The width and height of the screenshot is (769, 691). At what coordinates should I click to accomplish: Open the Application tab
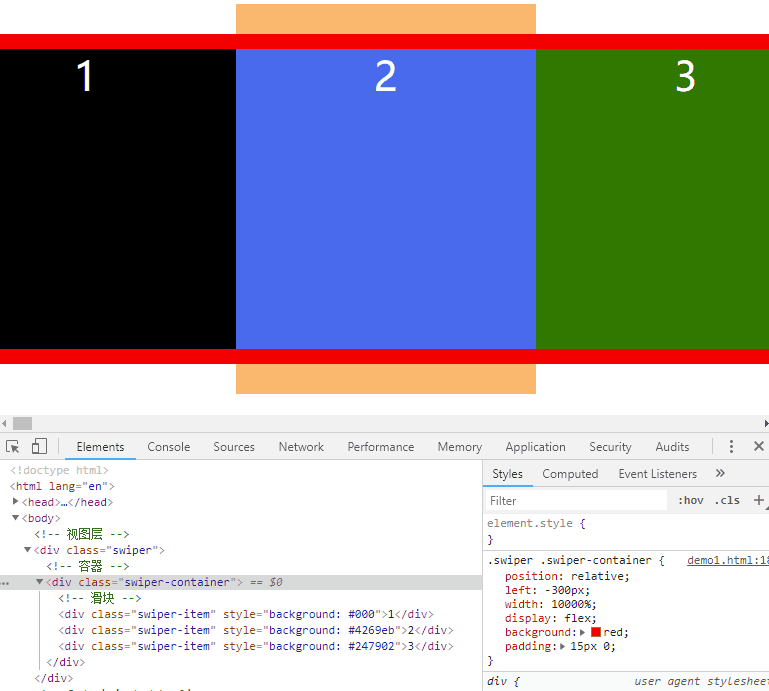(536, 447)
